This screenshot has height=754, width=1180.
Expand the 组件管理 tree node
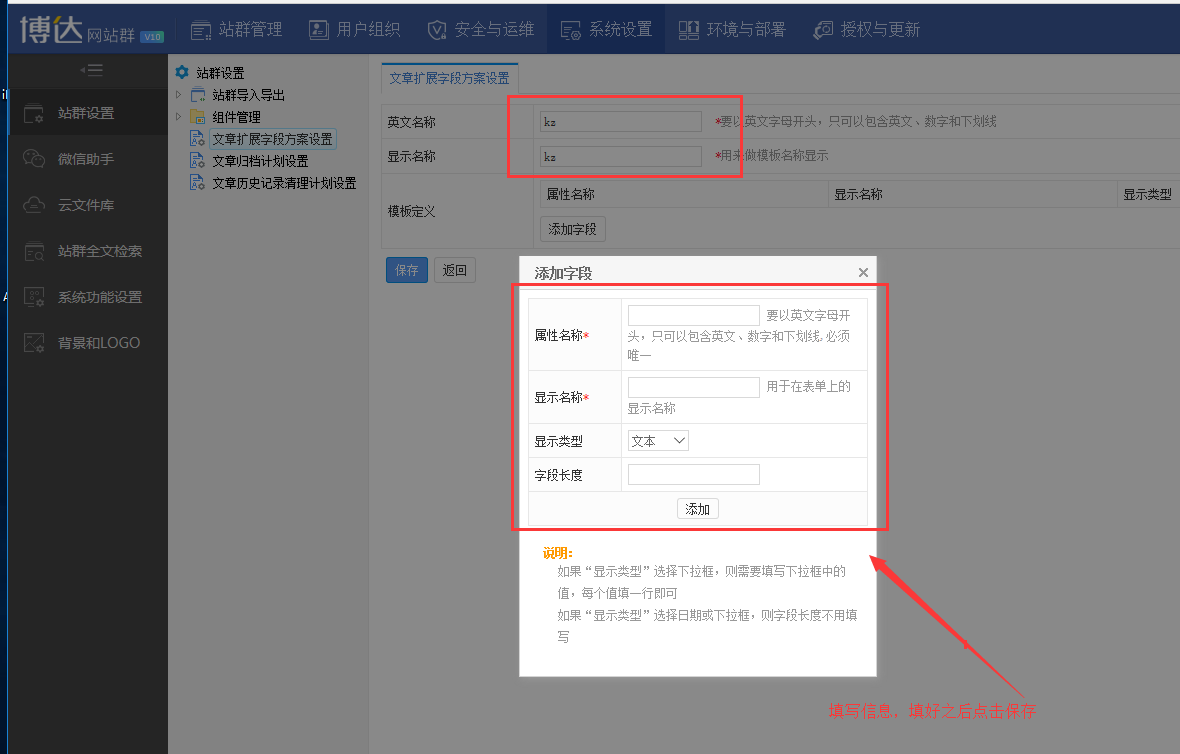[179, 117]
